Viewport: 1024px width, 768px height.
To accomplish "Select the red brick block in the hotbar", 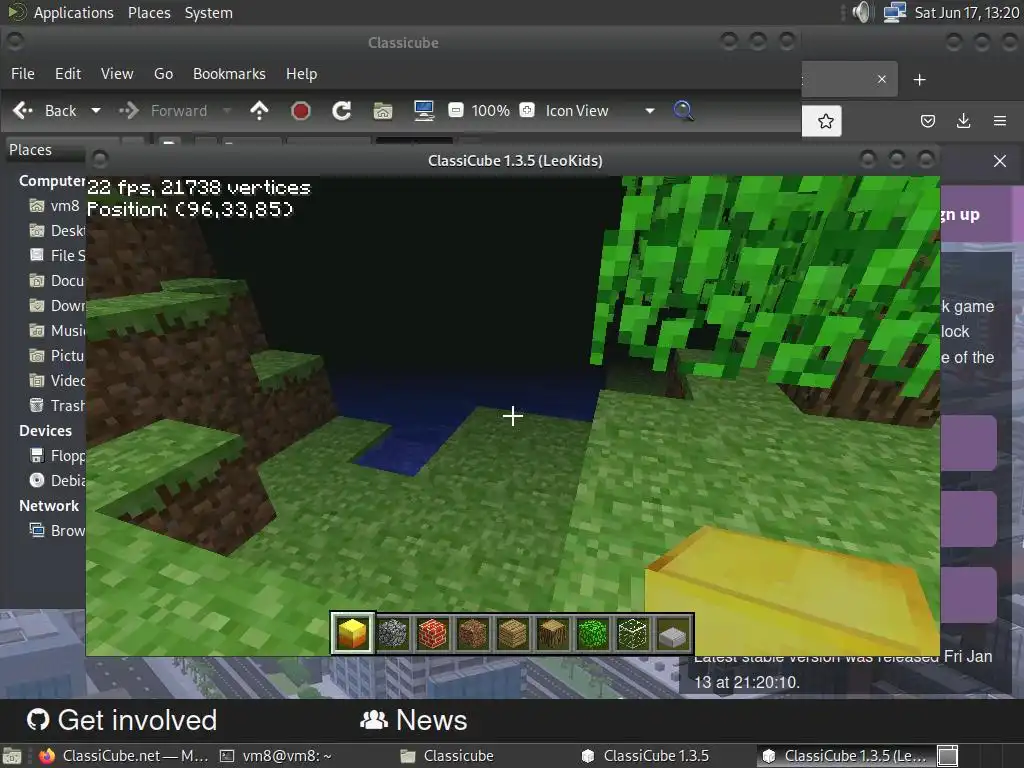I will click(x=432, y=633).
